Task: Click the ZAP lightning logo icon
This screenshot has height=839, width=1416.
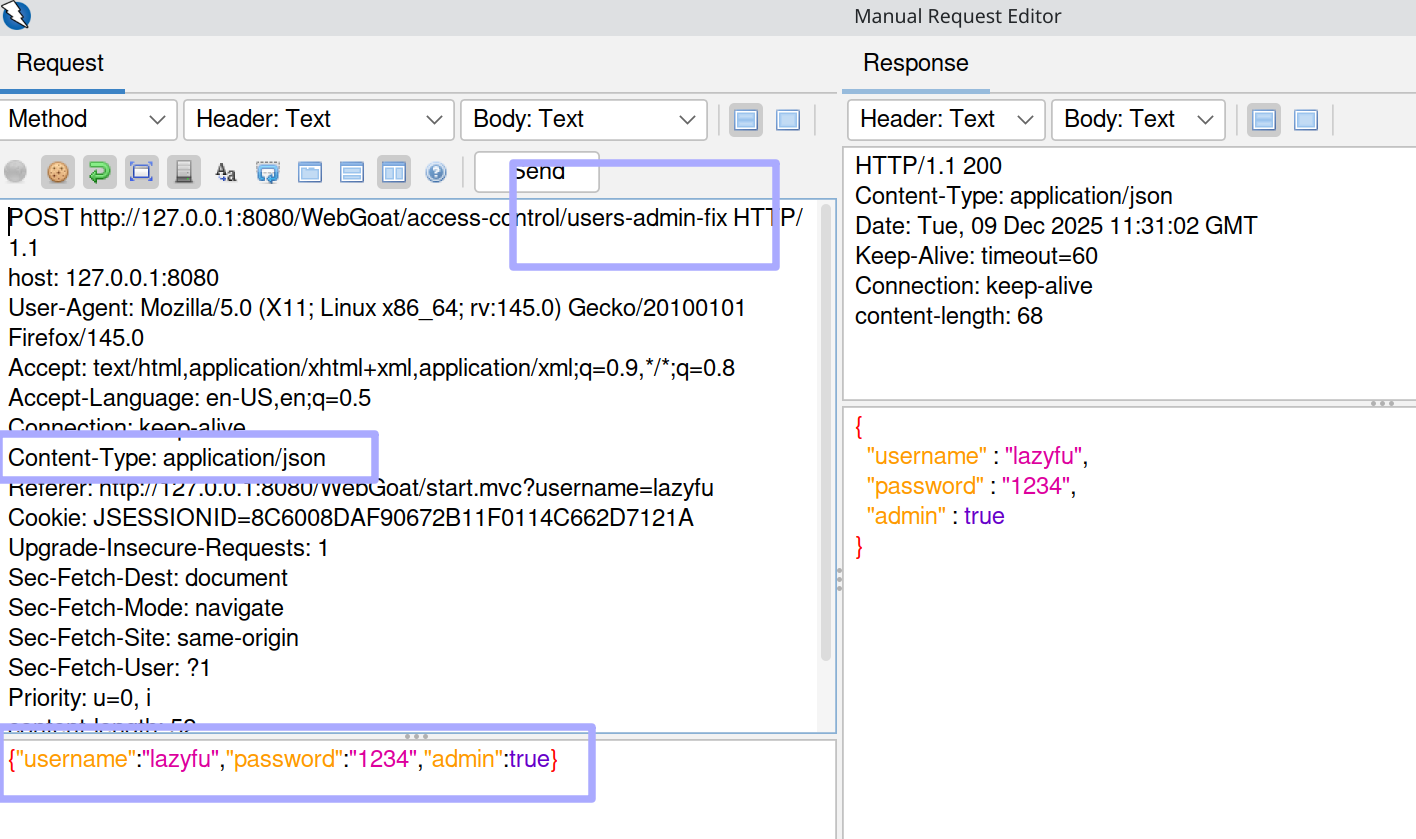Action: pos(17,15)
